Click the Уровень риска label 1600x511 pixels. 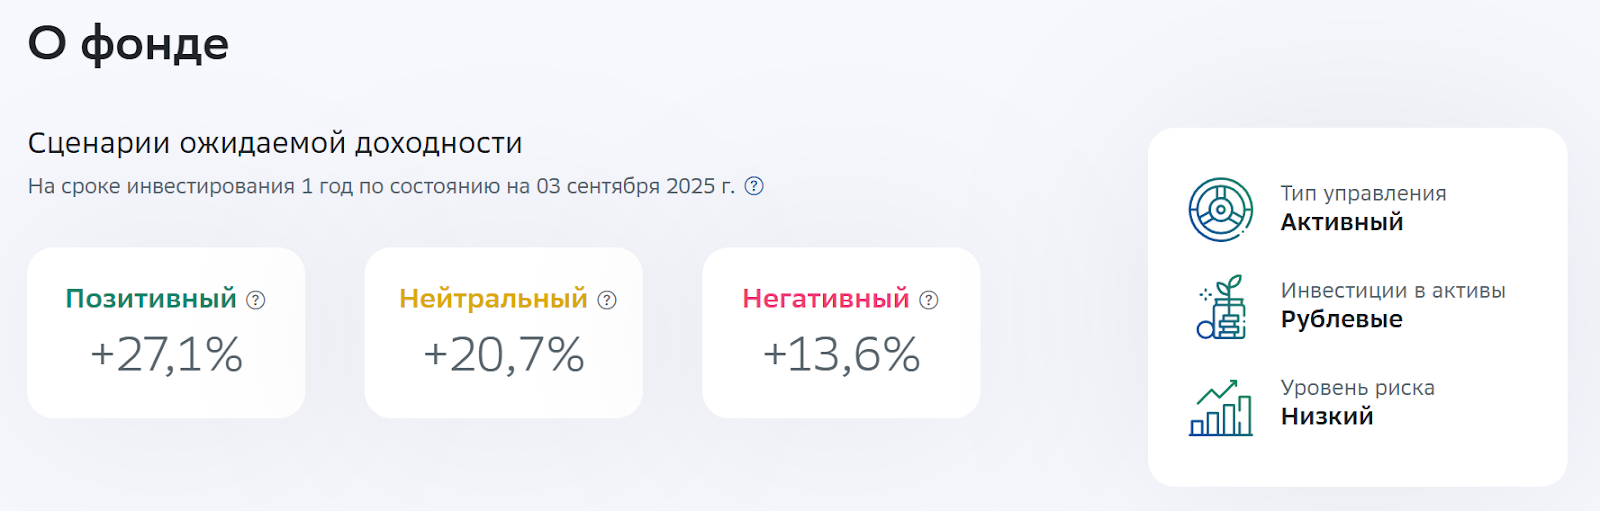pos(1358,388)
